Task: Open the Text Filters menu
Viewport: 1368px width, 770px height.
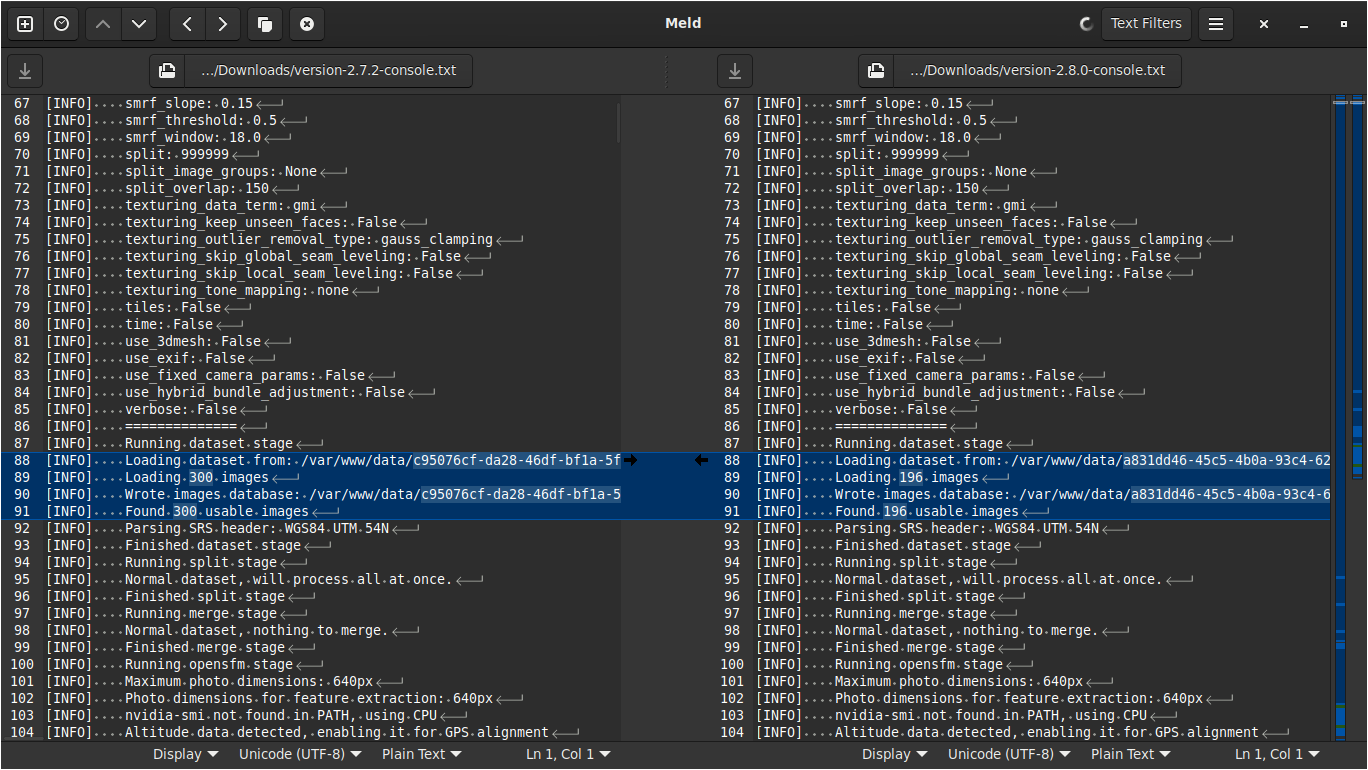Action: point(1146,24)
